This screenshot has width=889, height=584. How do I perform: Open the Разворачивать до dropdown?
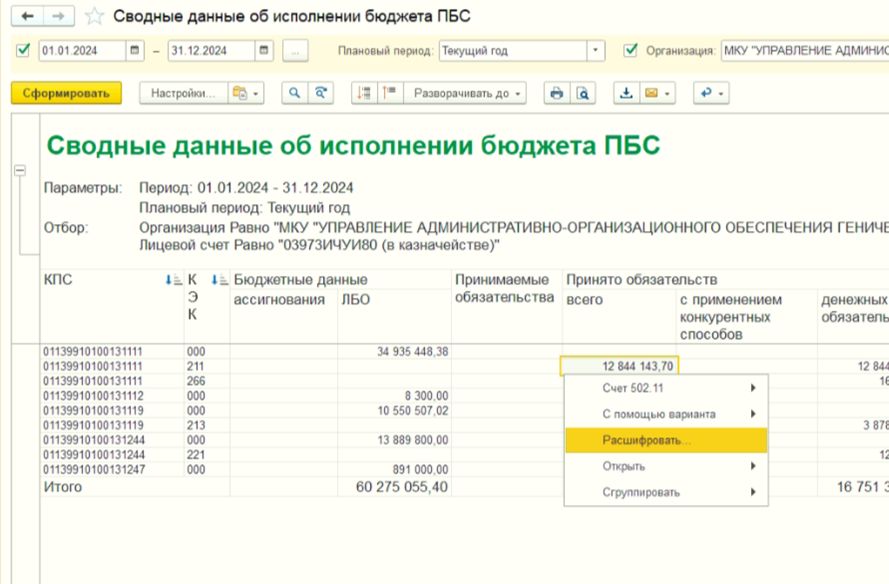pos(465,93)
